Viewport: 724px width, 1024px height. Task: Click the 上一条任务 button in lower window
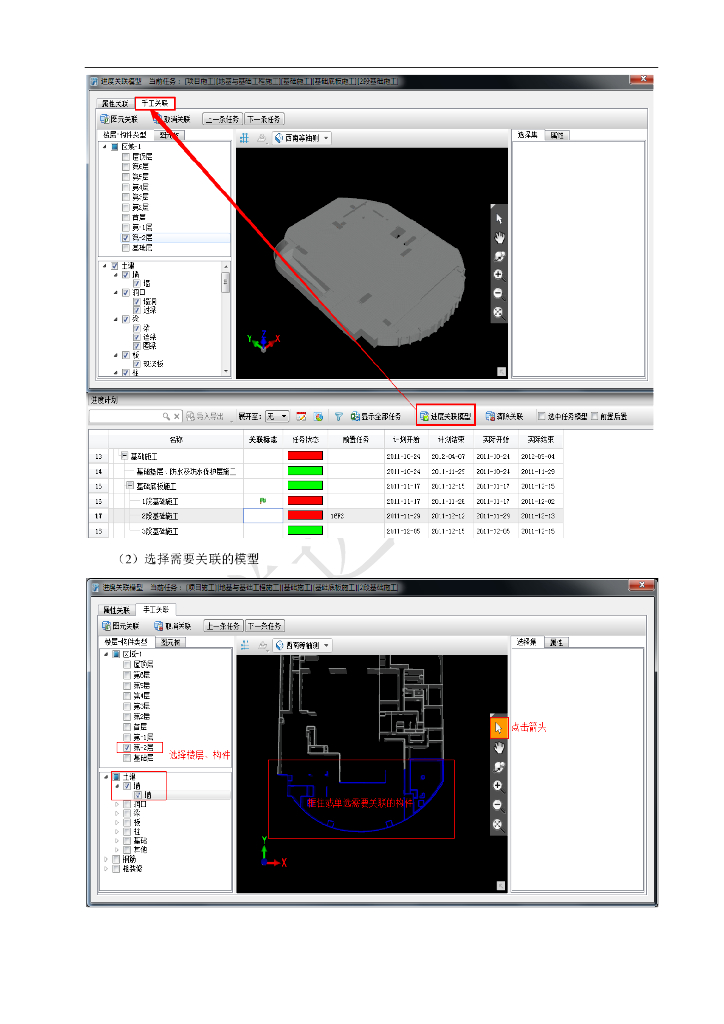point(222,626)
